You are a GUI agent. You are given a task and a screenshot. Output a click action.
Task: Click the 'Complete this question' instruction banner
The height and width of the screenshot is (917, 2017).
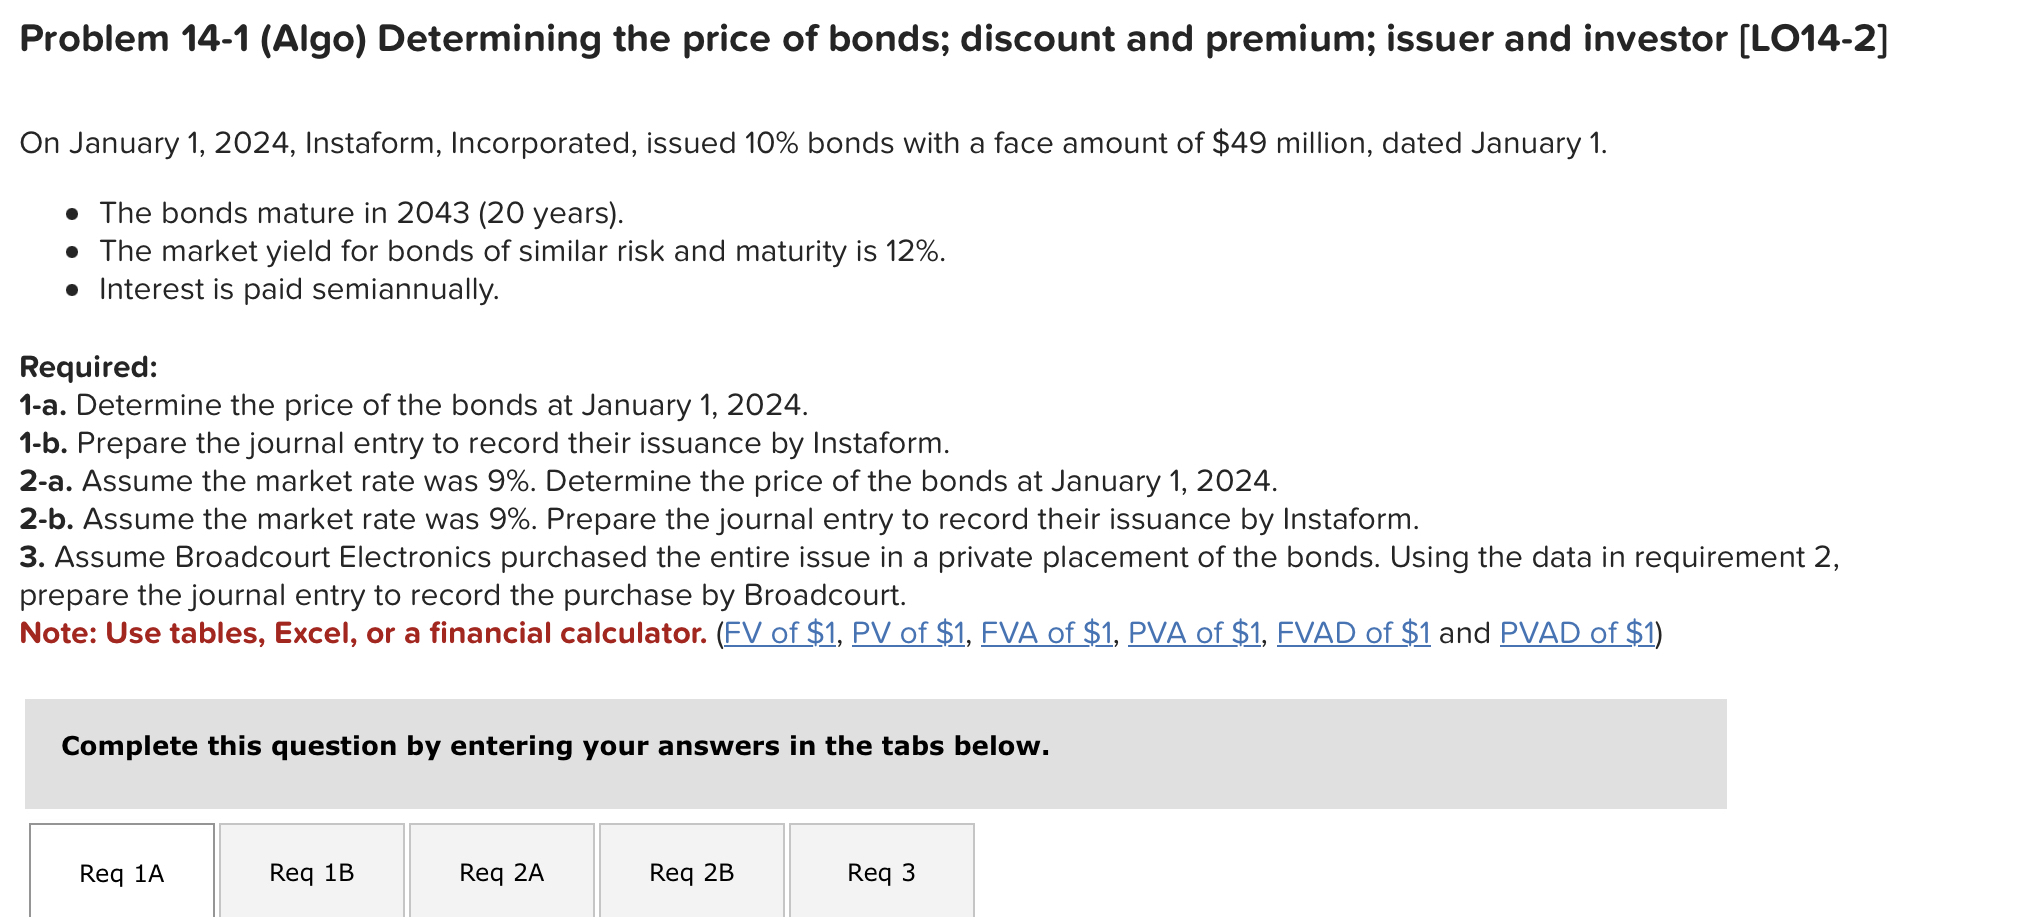click(x=555, y=746)
